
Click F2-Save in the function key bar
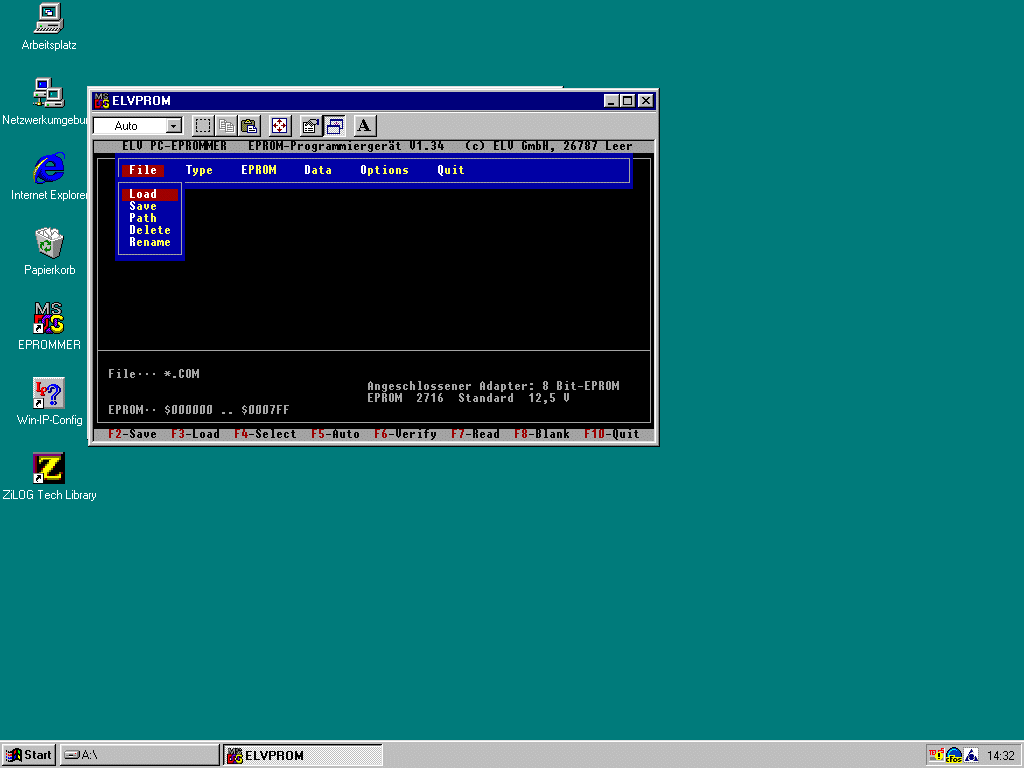(133, 434)
